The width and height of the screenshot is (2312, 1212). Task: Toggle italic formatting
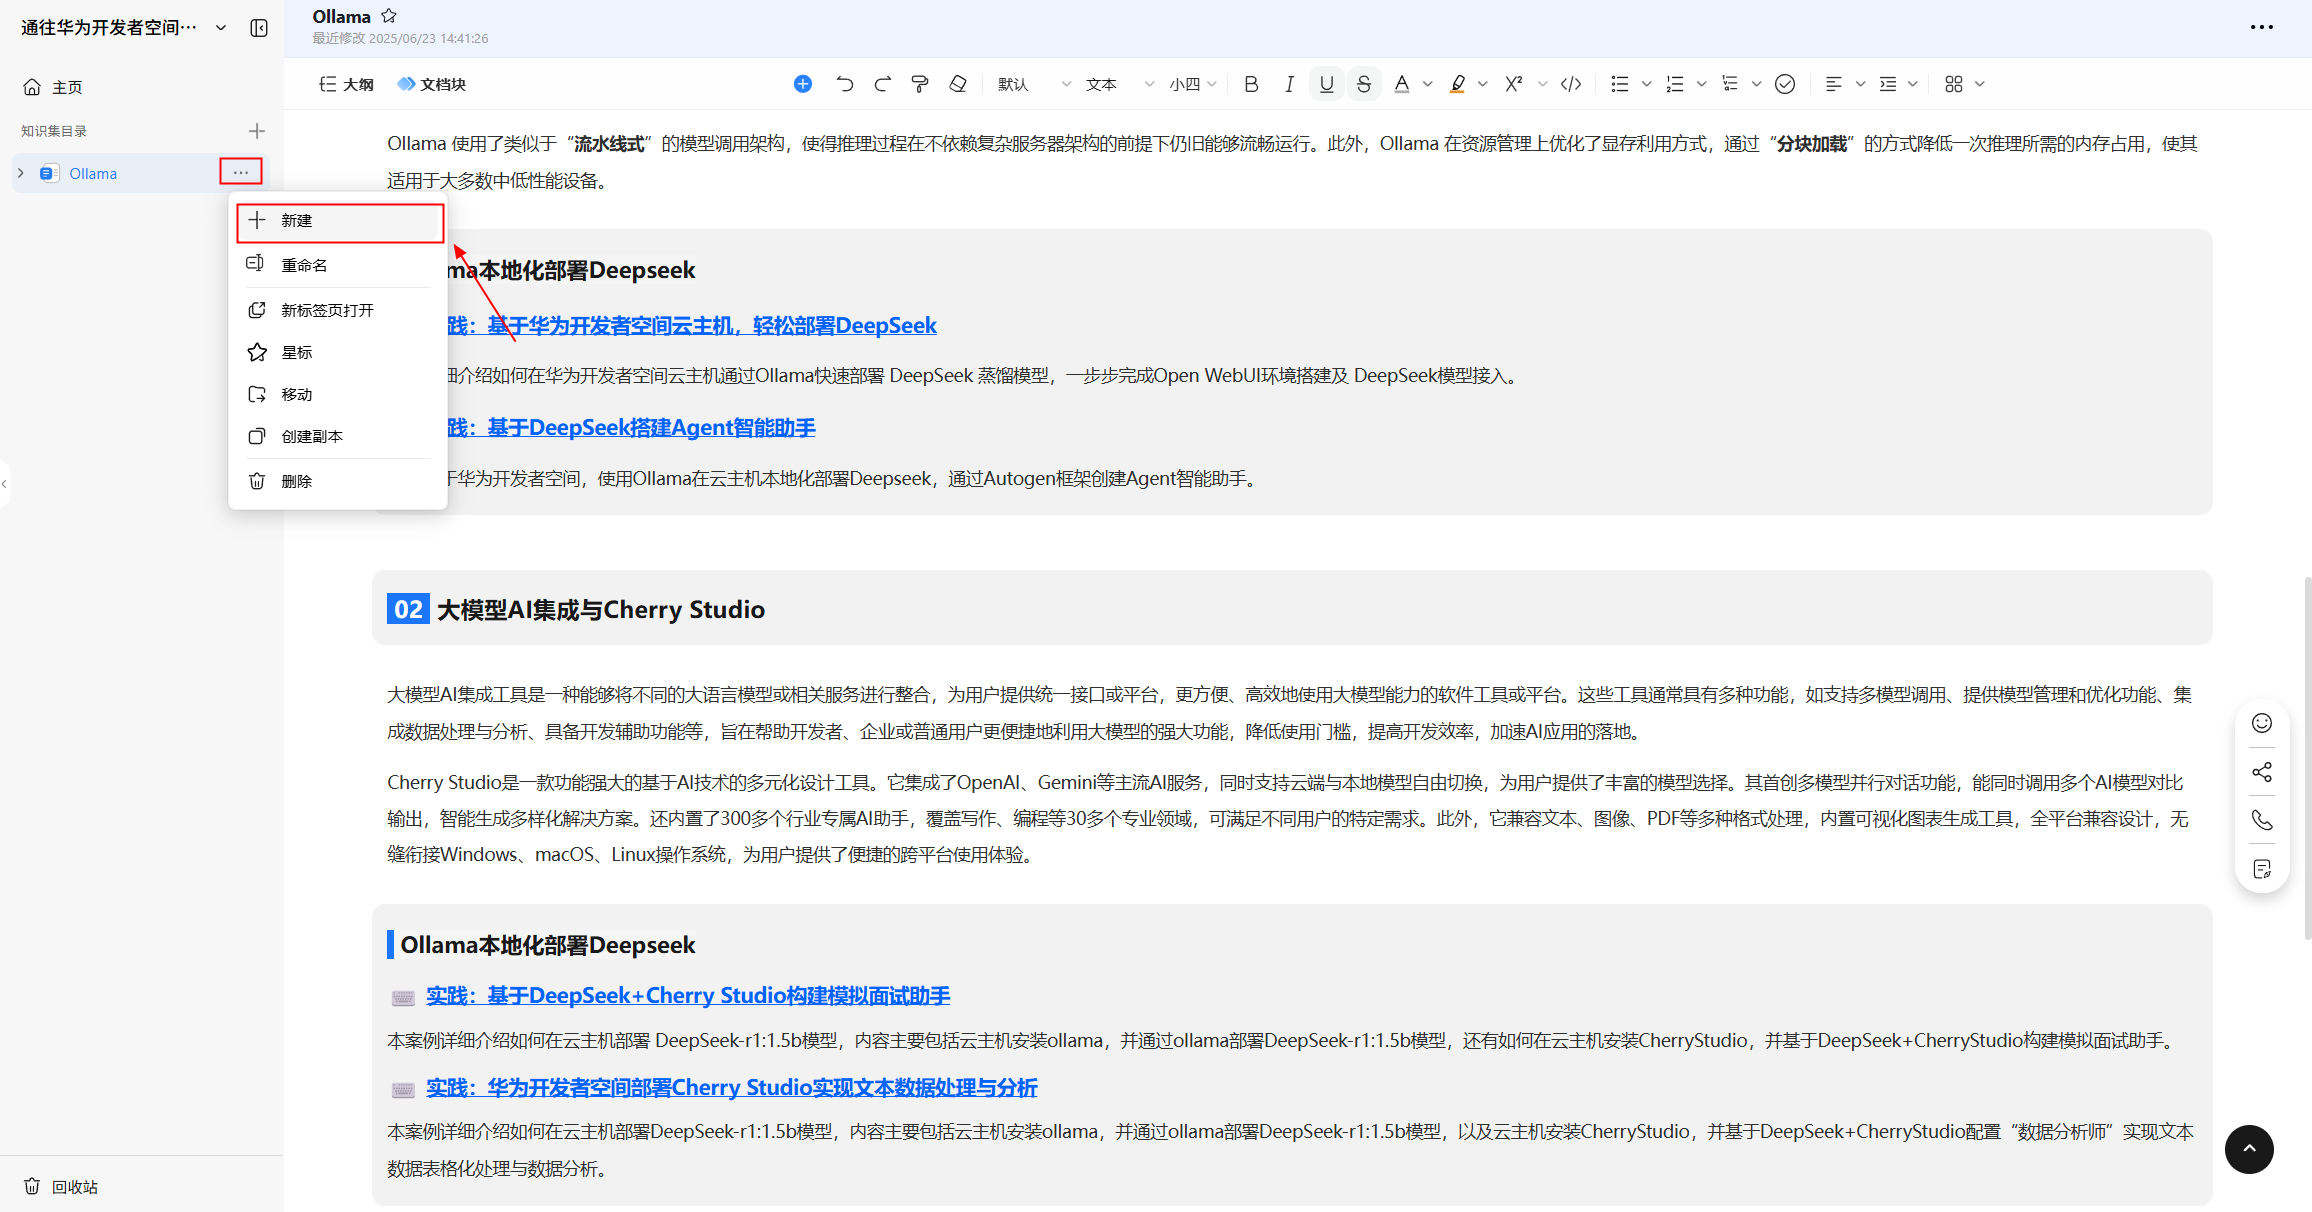[x=1289, y=84]
